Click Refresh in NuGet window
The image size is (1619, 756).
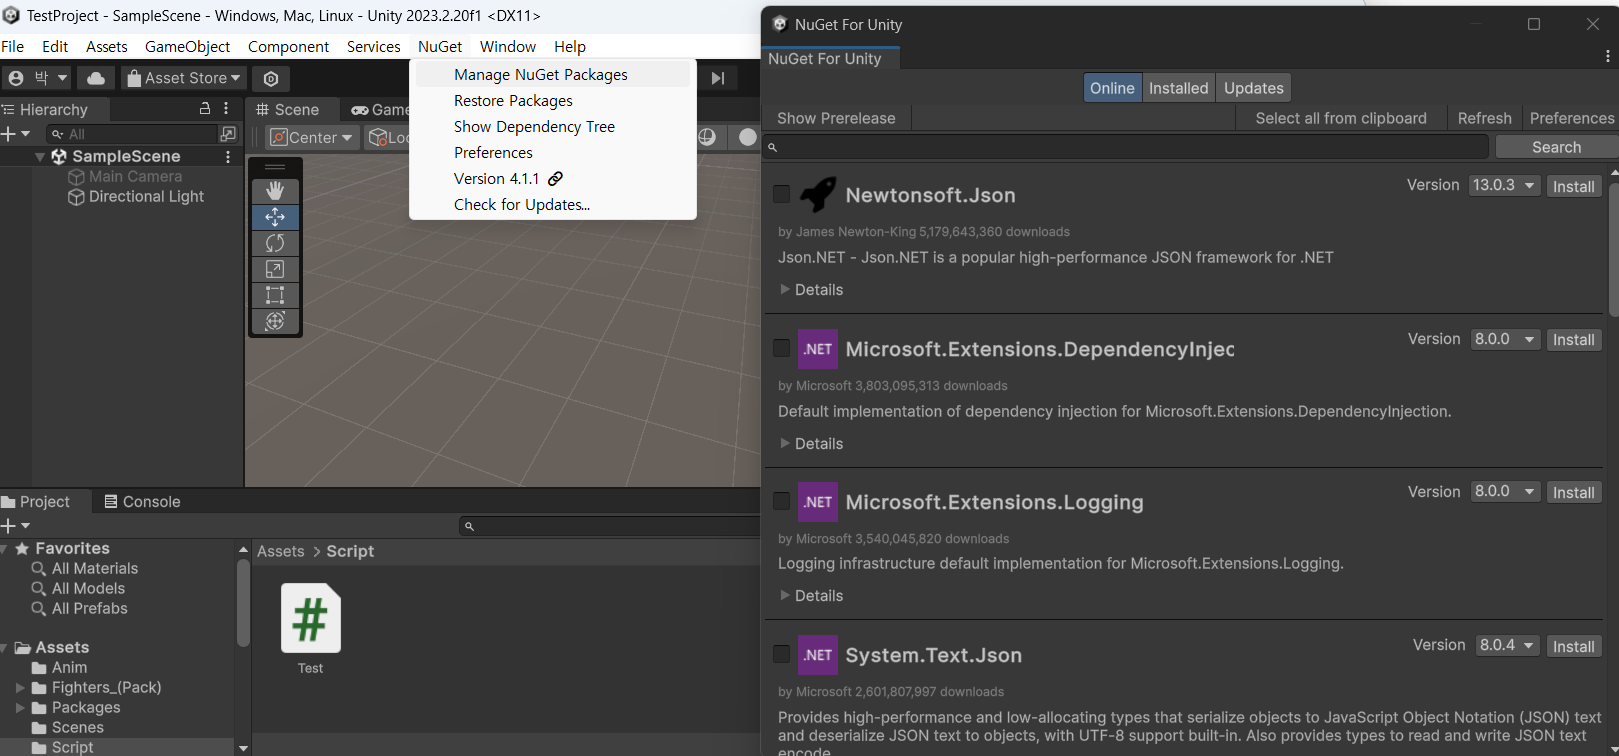[1484, 118]
